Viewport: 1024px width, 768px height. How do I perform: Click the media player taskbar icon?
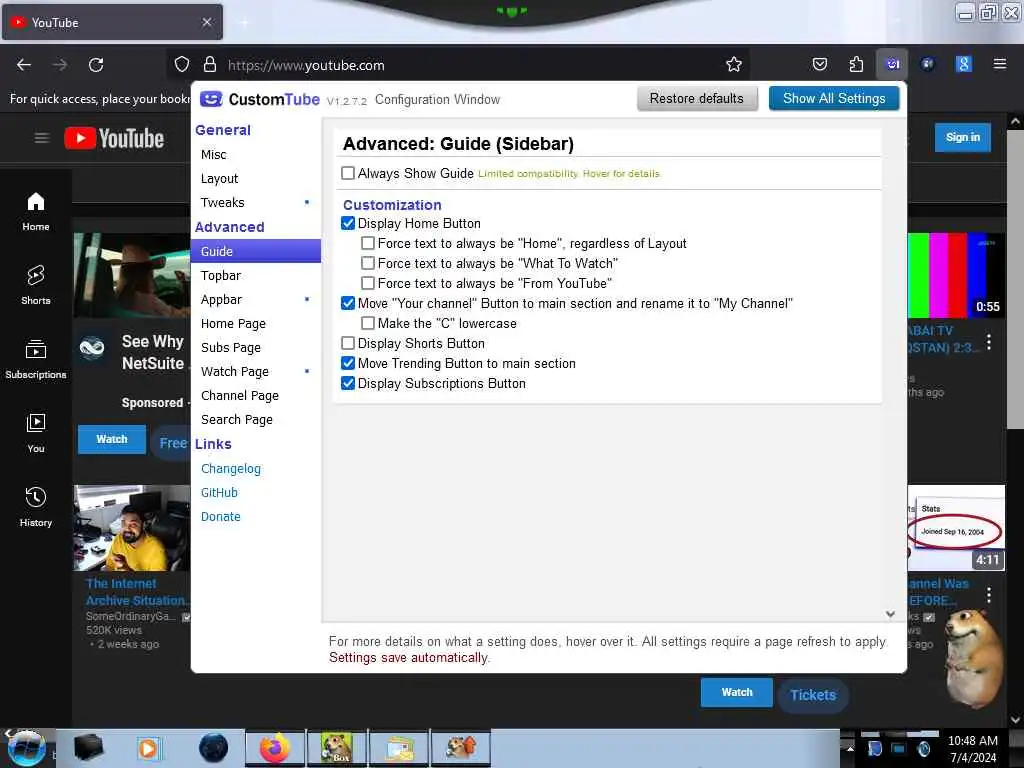[x=148, y=748]
